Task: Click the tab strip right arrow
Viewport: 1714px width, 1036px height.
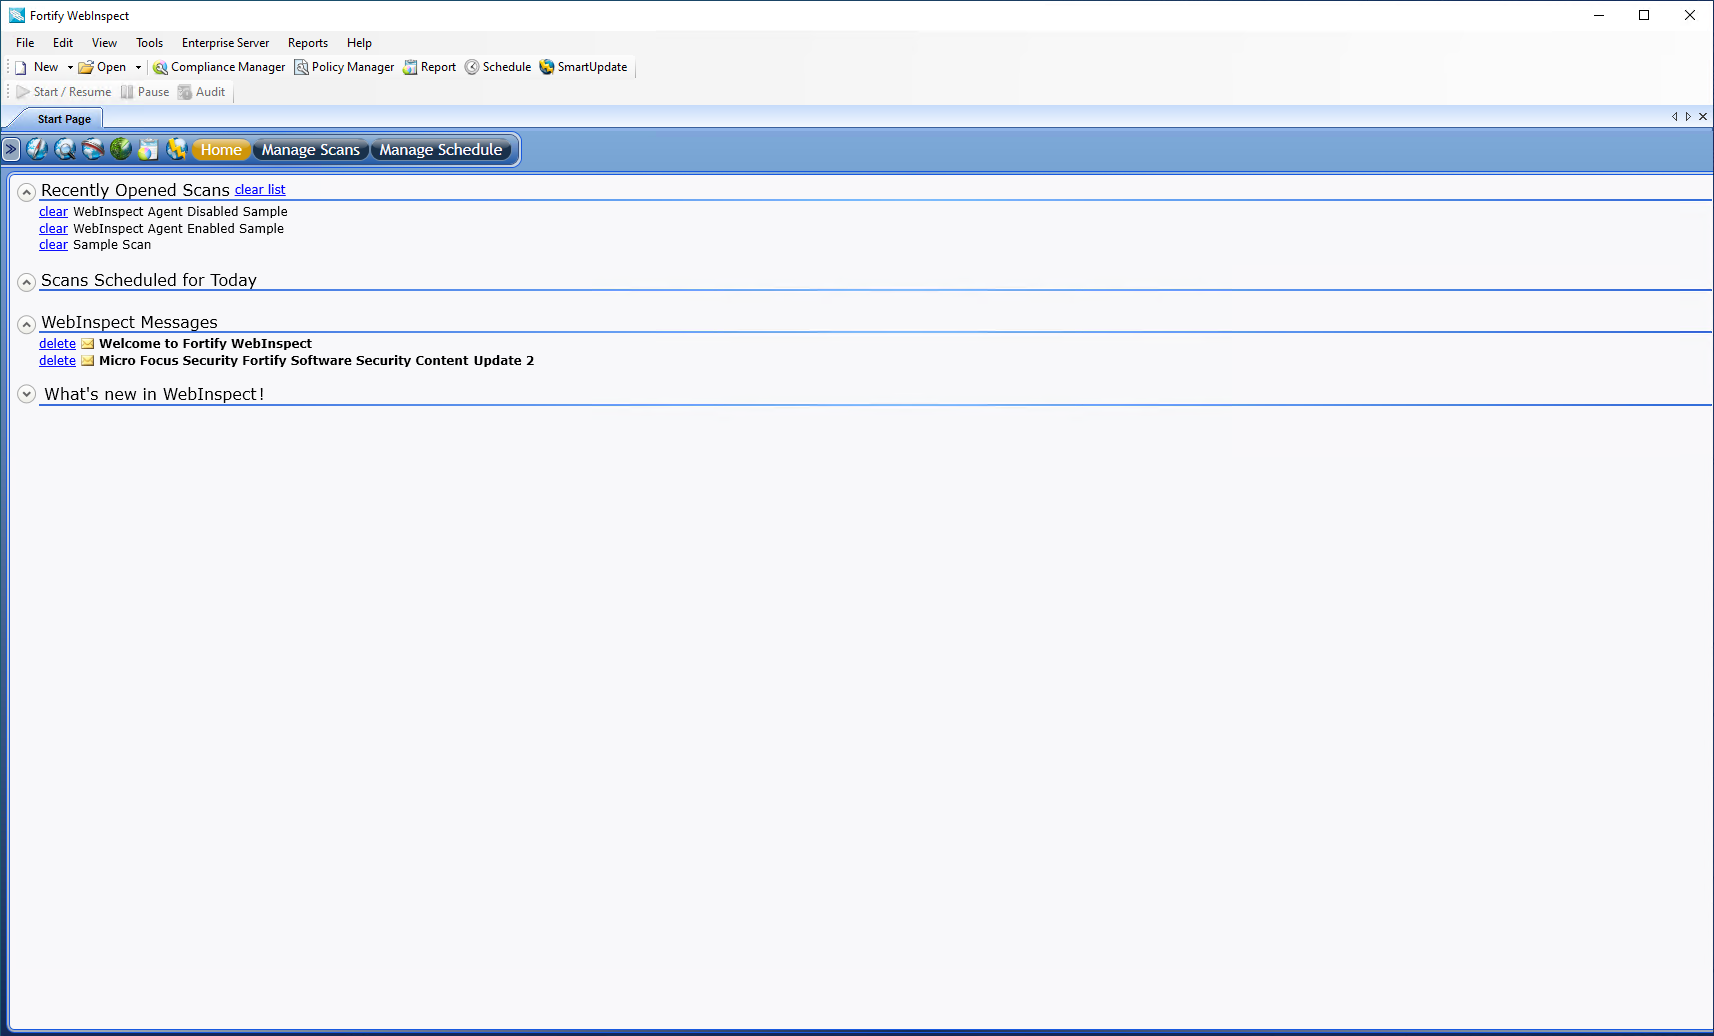Action: pyautogui.click(x=1688, y=117)
